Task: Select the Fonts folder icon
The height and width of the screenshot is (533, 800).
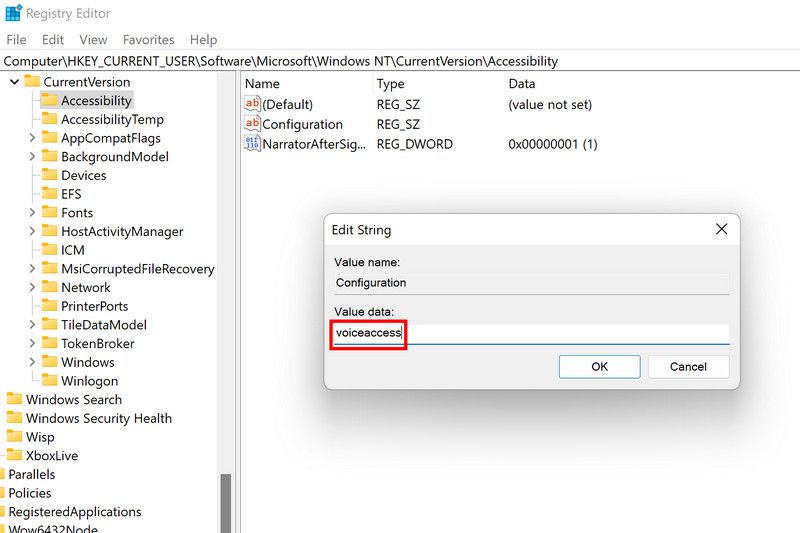Action: 49,212
